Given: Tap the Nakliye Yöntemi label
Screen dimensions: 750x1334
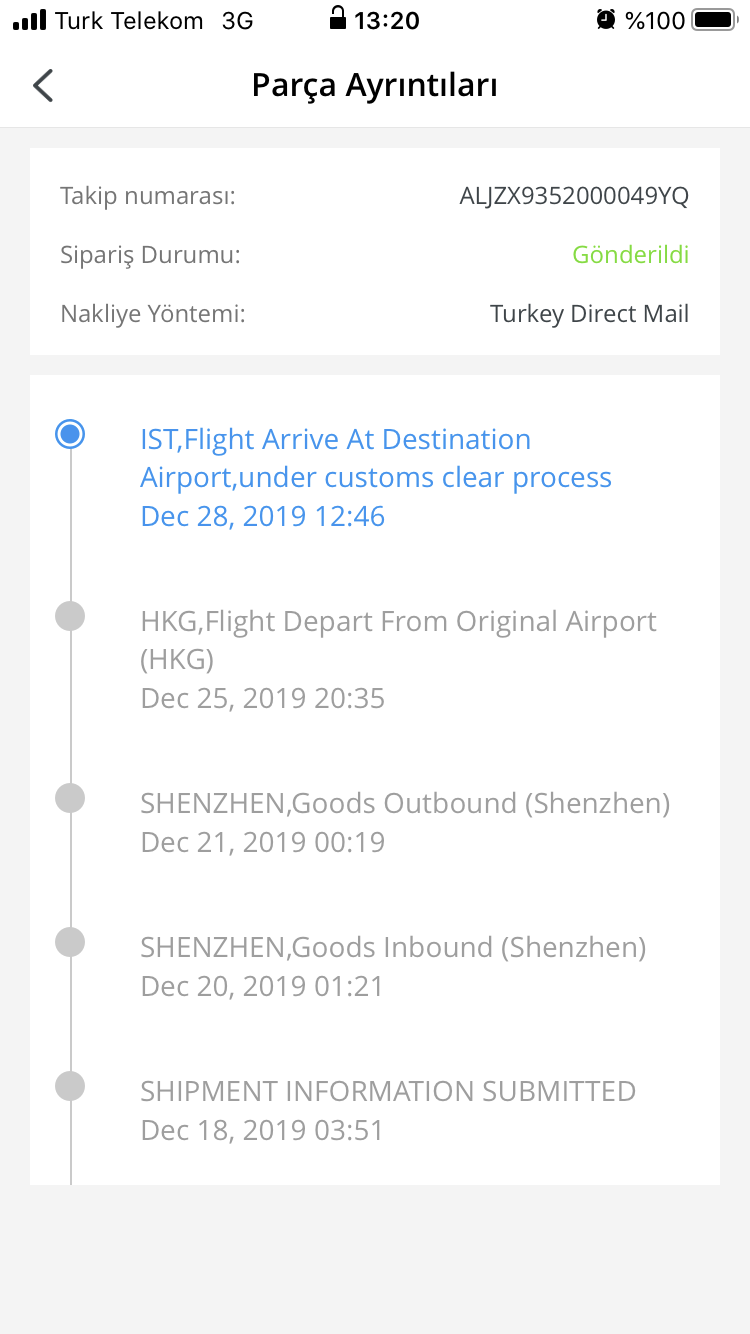Looking at the screenshot, I should [153, 314].
